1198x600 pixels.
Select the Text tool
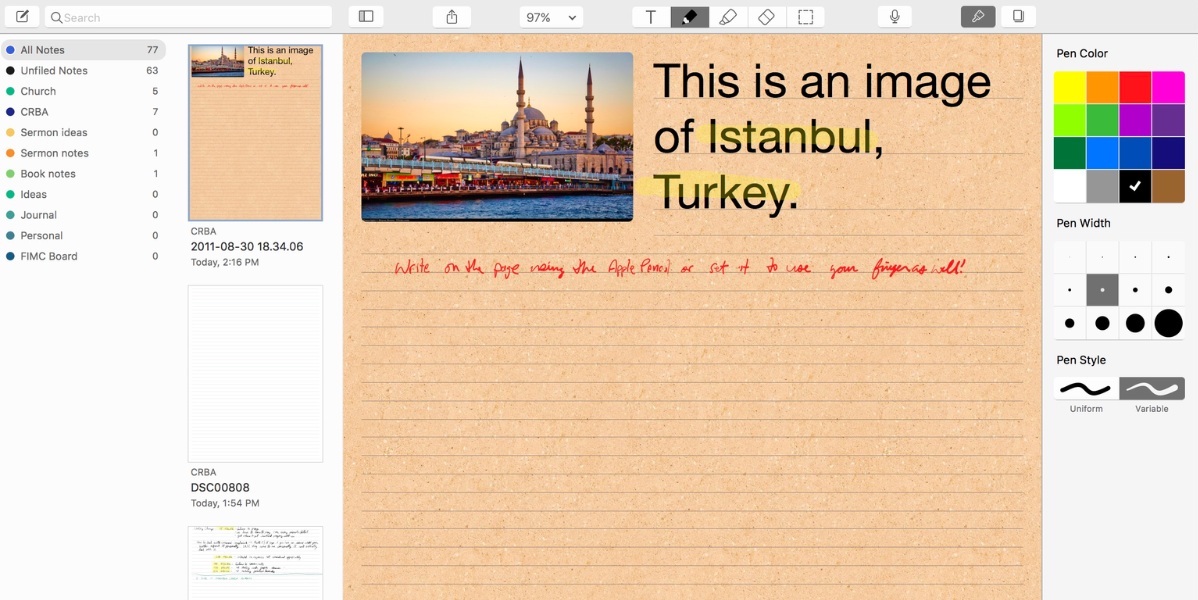[x=651, y=17]
